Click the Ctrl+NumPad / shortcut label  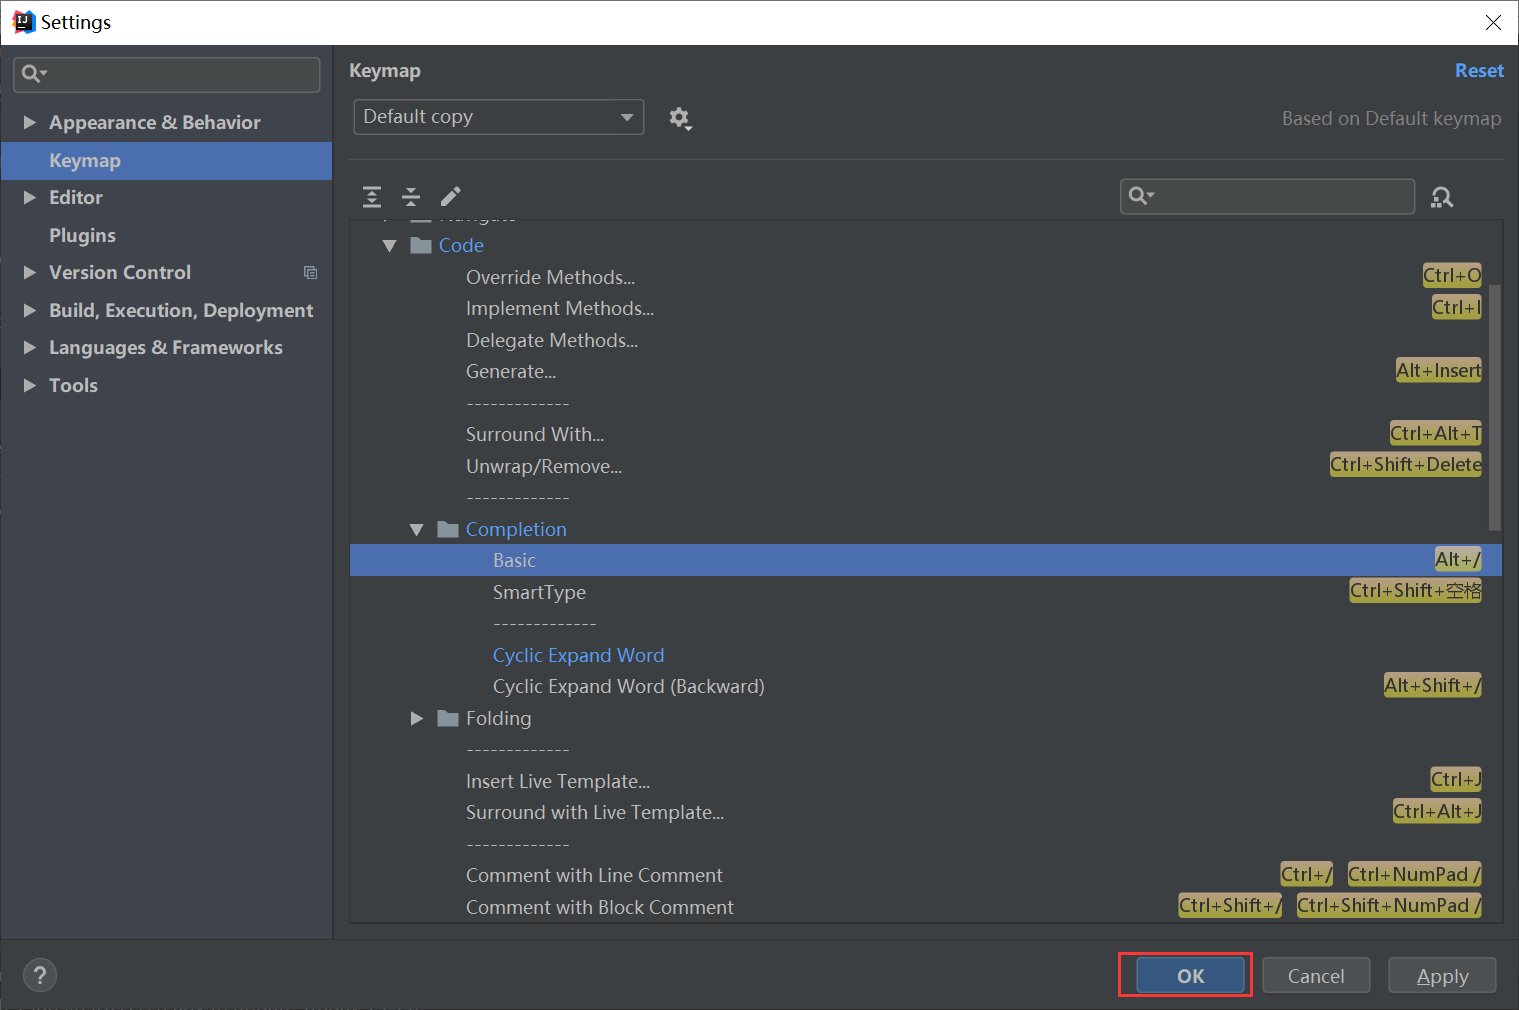(x=1415, y=874)
